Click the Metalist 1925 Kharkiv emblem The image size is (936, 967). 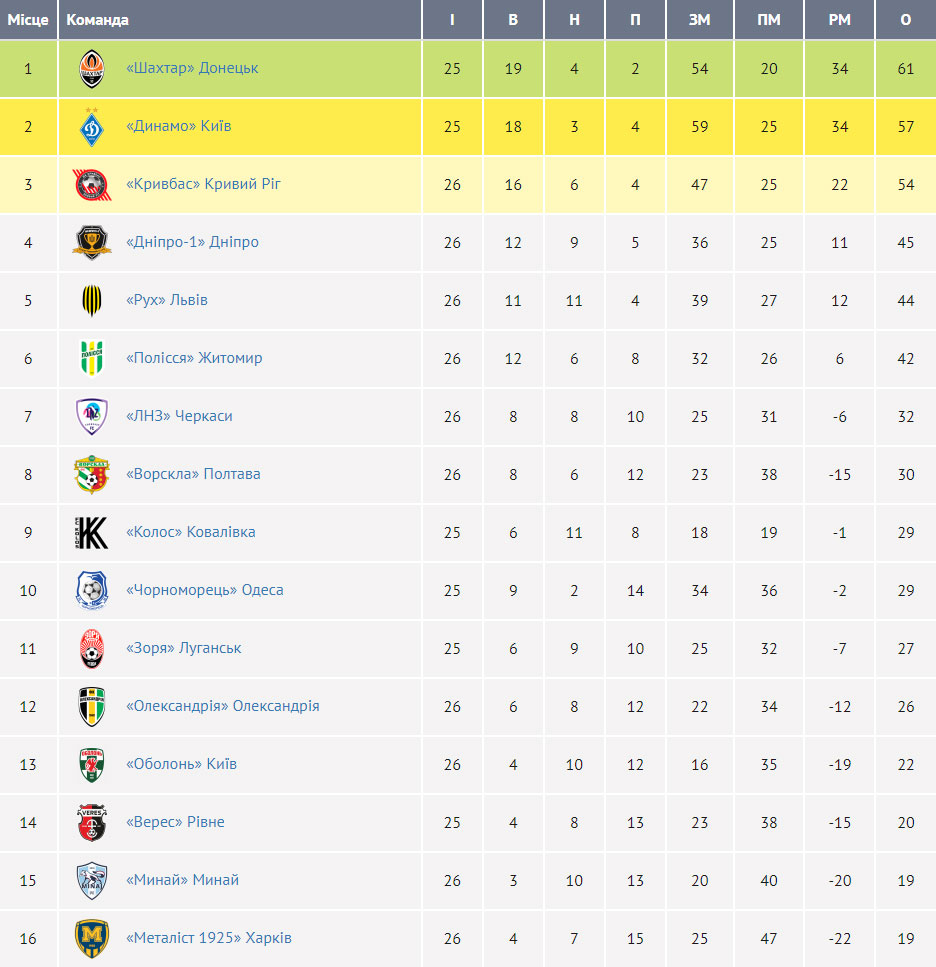pyautogui.click(x=92, y=938)
